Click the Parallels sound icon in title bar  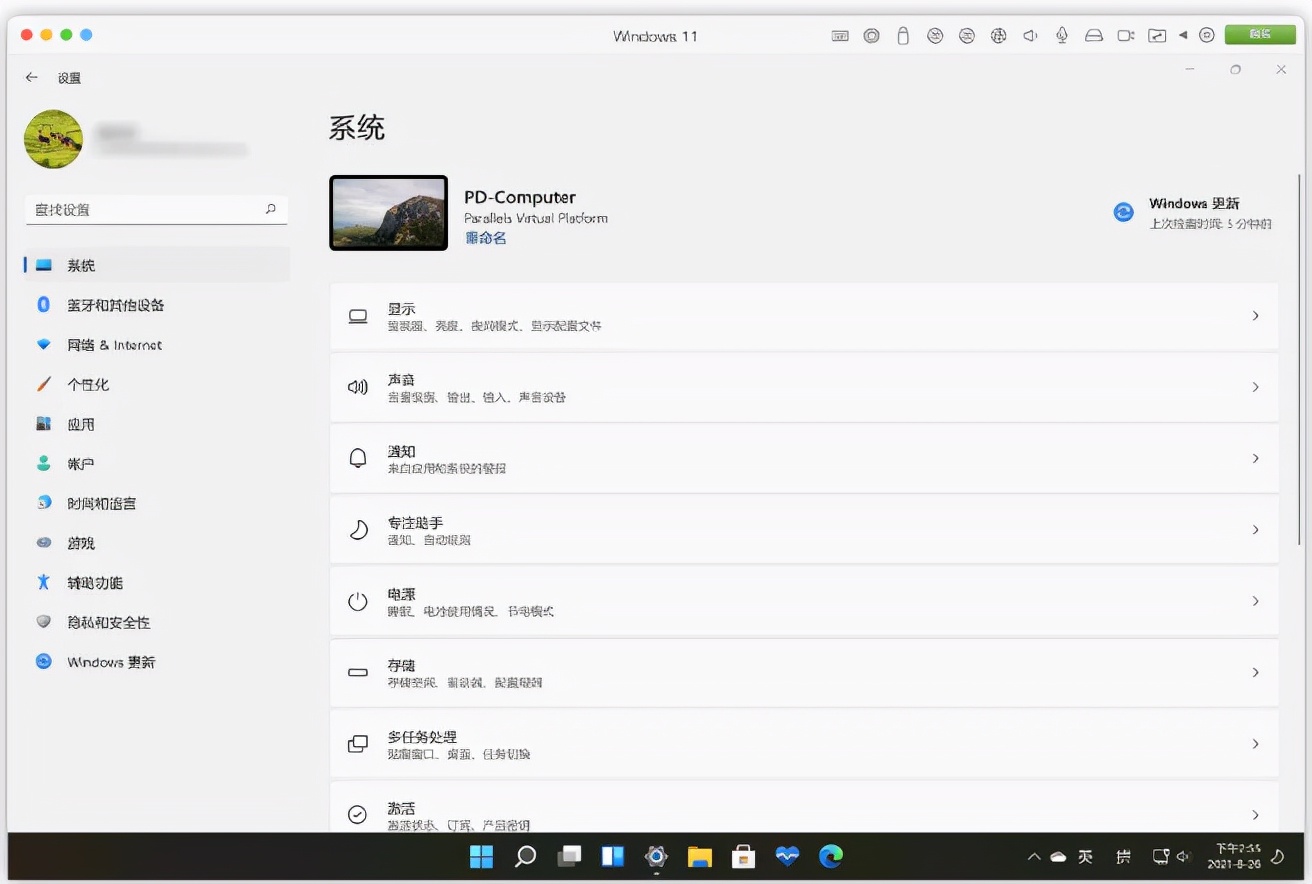pyautogui.click(x=1030, y=36)
